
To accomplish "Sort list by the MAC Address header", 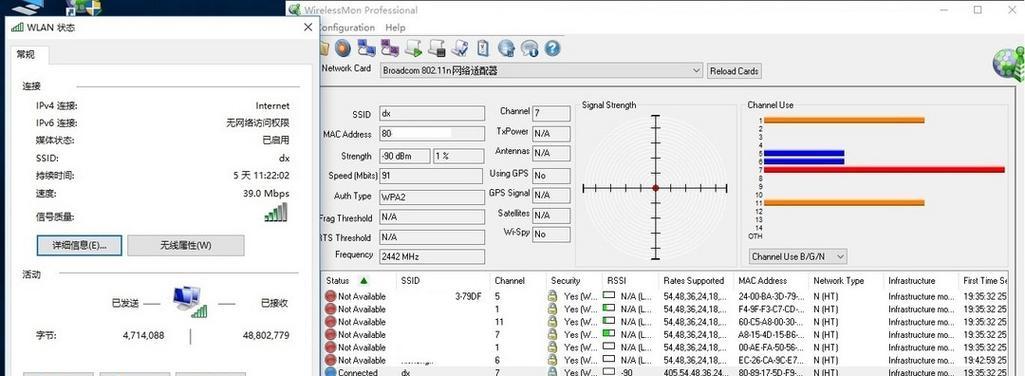I will (x=771, y=281).
